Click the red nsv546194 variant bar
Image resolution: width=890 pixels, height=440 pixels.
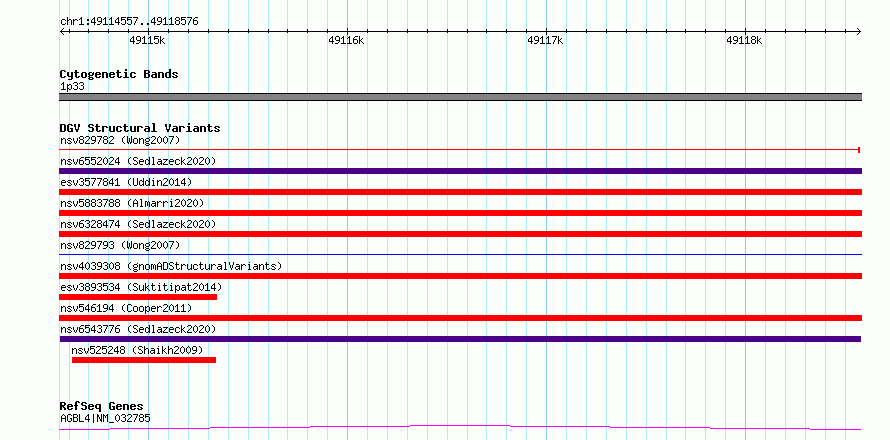point(460,318)
